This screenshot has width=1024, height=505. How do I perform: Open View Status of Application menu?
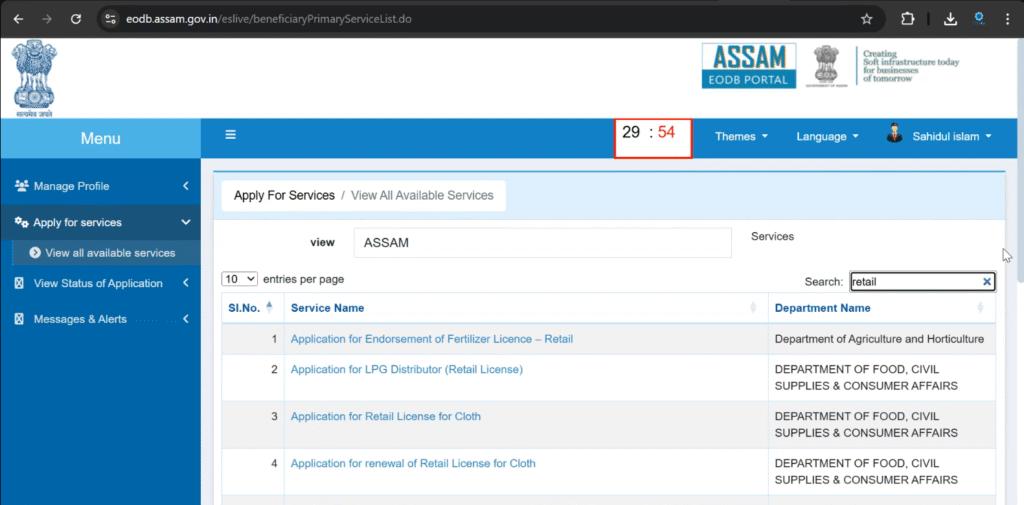pos(100,283)
